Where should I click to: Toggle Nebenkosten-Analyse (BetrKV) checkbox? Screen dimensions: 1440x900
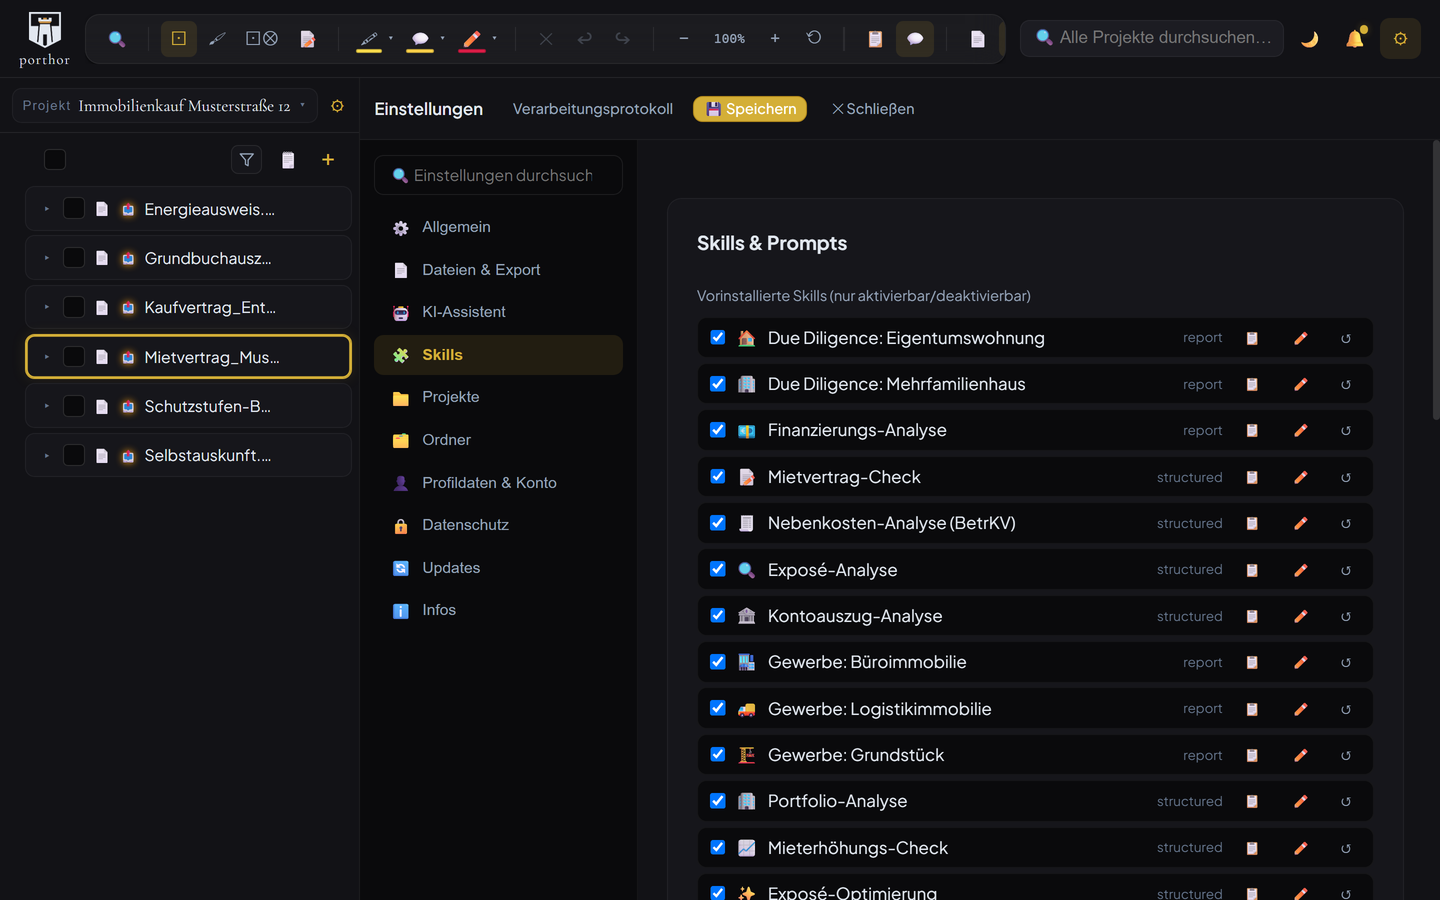(x=717, y=522)
